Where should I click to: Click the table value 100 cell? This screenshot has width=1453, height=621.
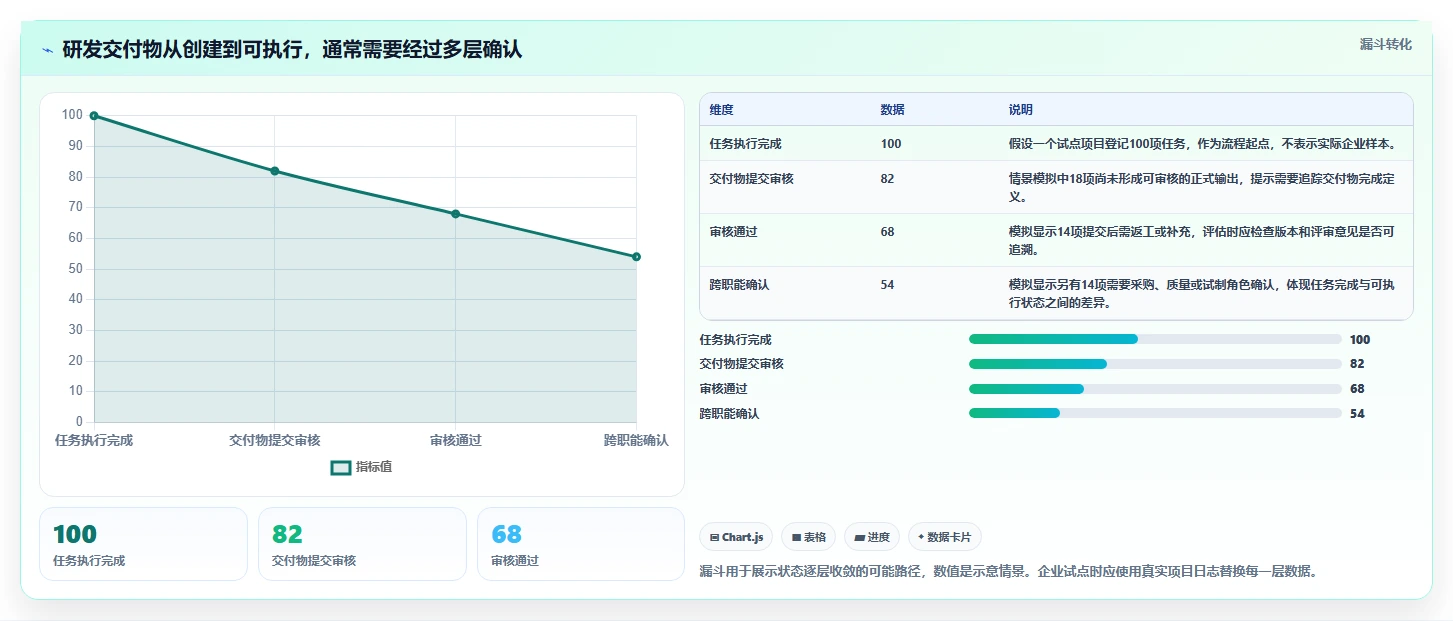pos(891,144)
